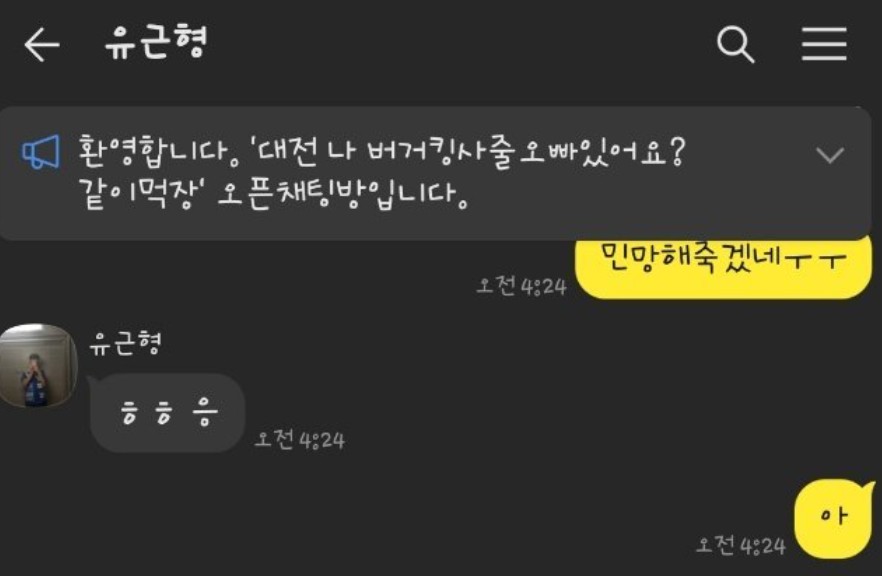
Task: Tap the 유근형 chat room title
Action: (156, 42)
